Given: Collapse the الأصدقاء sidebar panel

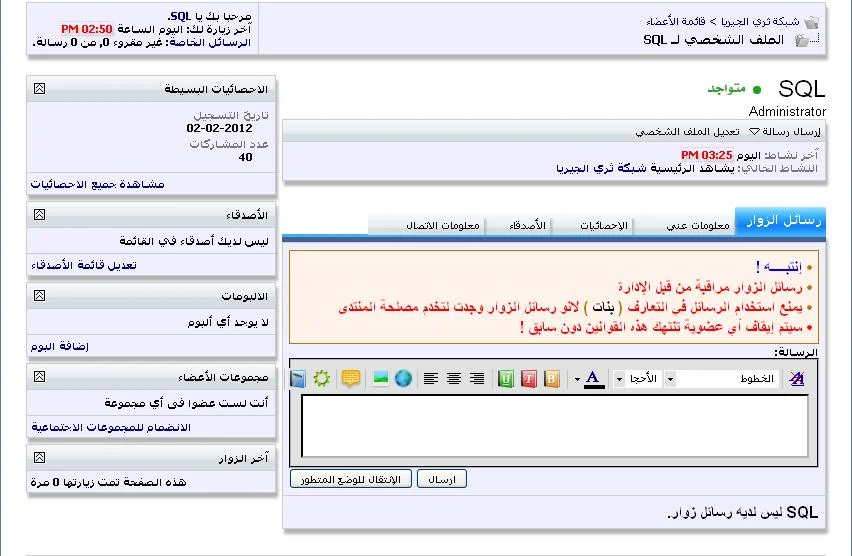Looking at the screenshot, I should coord(39,214).
